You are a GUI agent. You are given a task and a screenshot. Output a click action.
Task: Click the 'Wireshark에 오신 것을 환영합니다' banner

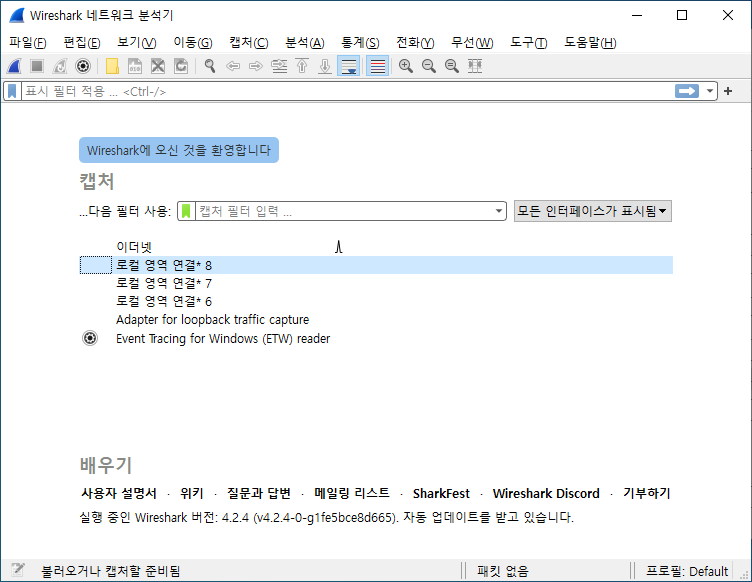point(179,150)
